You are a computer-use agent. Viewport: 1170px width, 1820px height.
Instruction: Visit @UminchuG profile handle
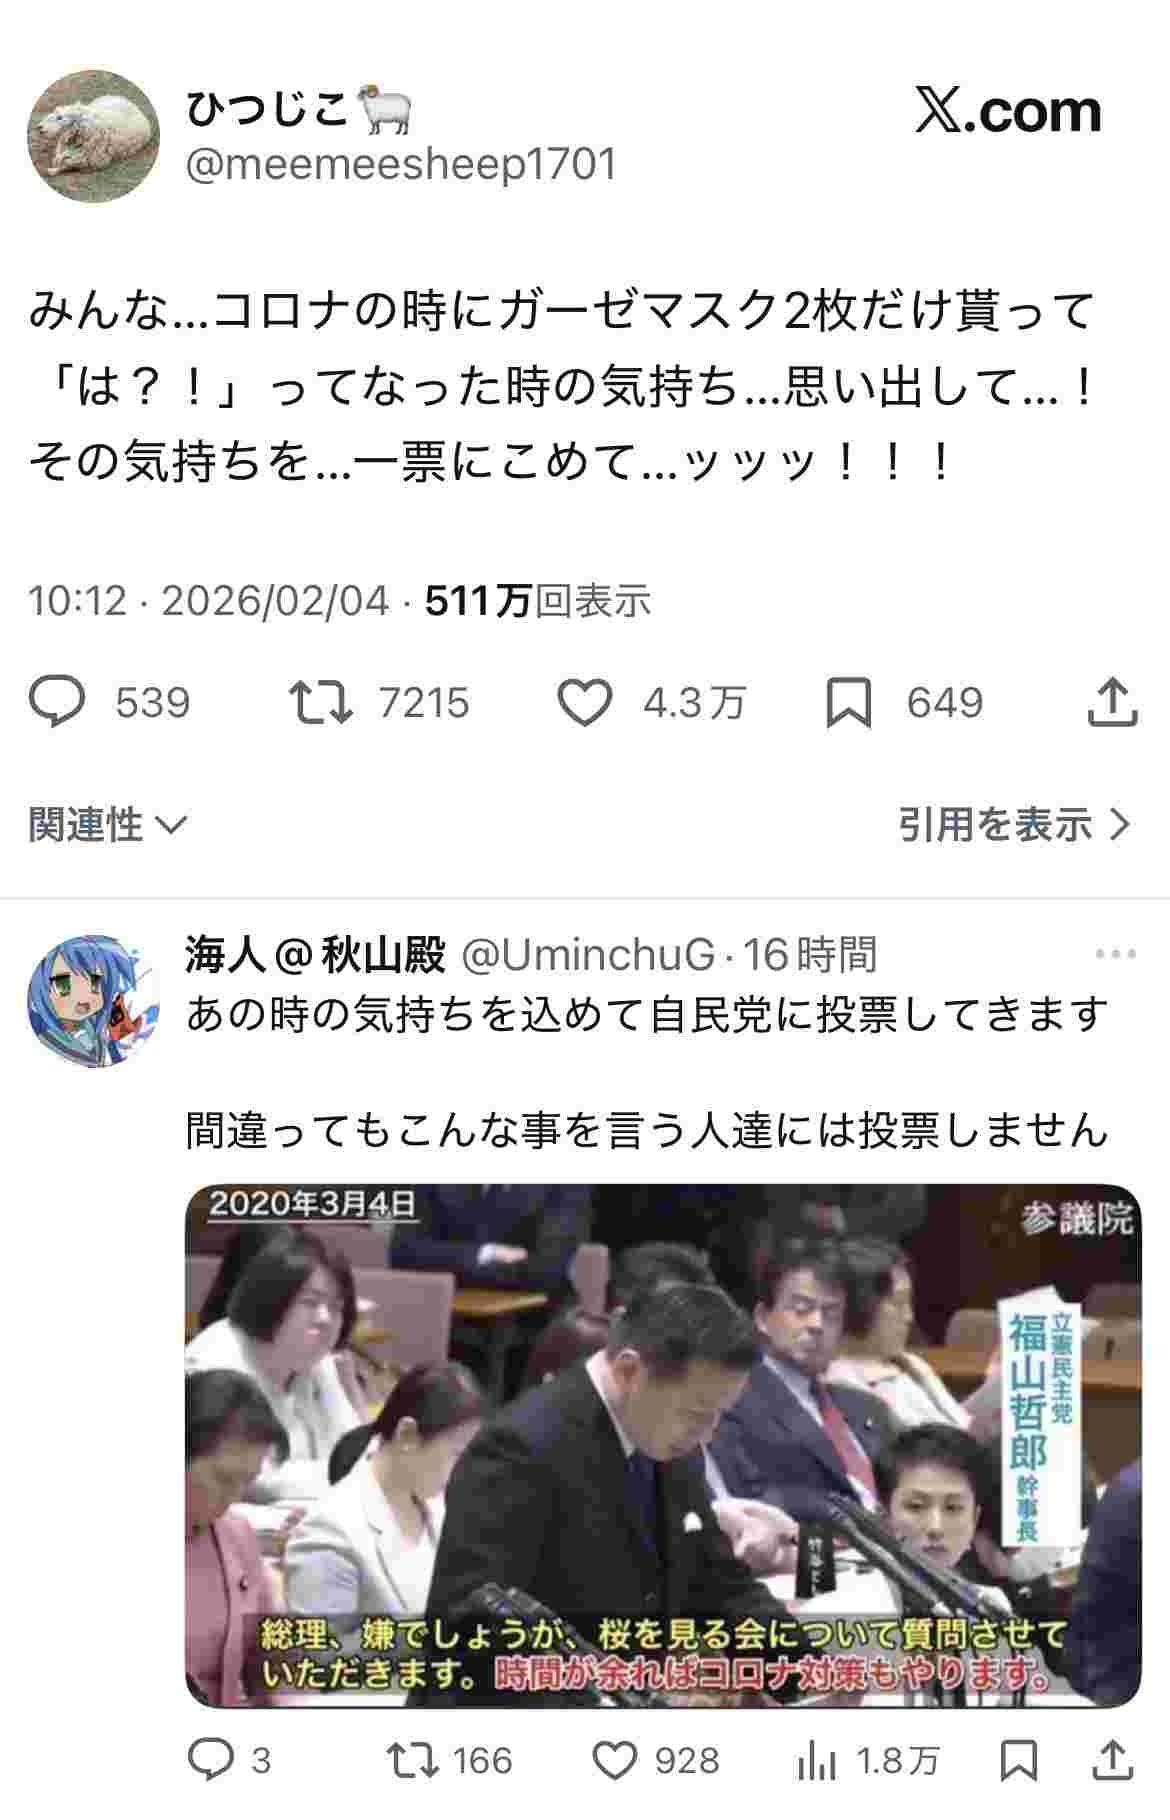pyautogui.click(x=587, y=955)
